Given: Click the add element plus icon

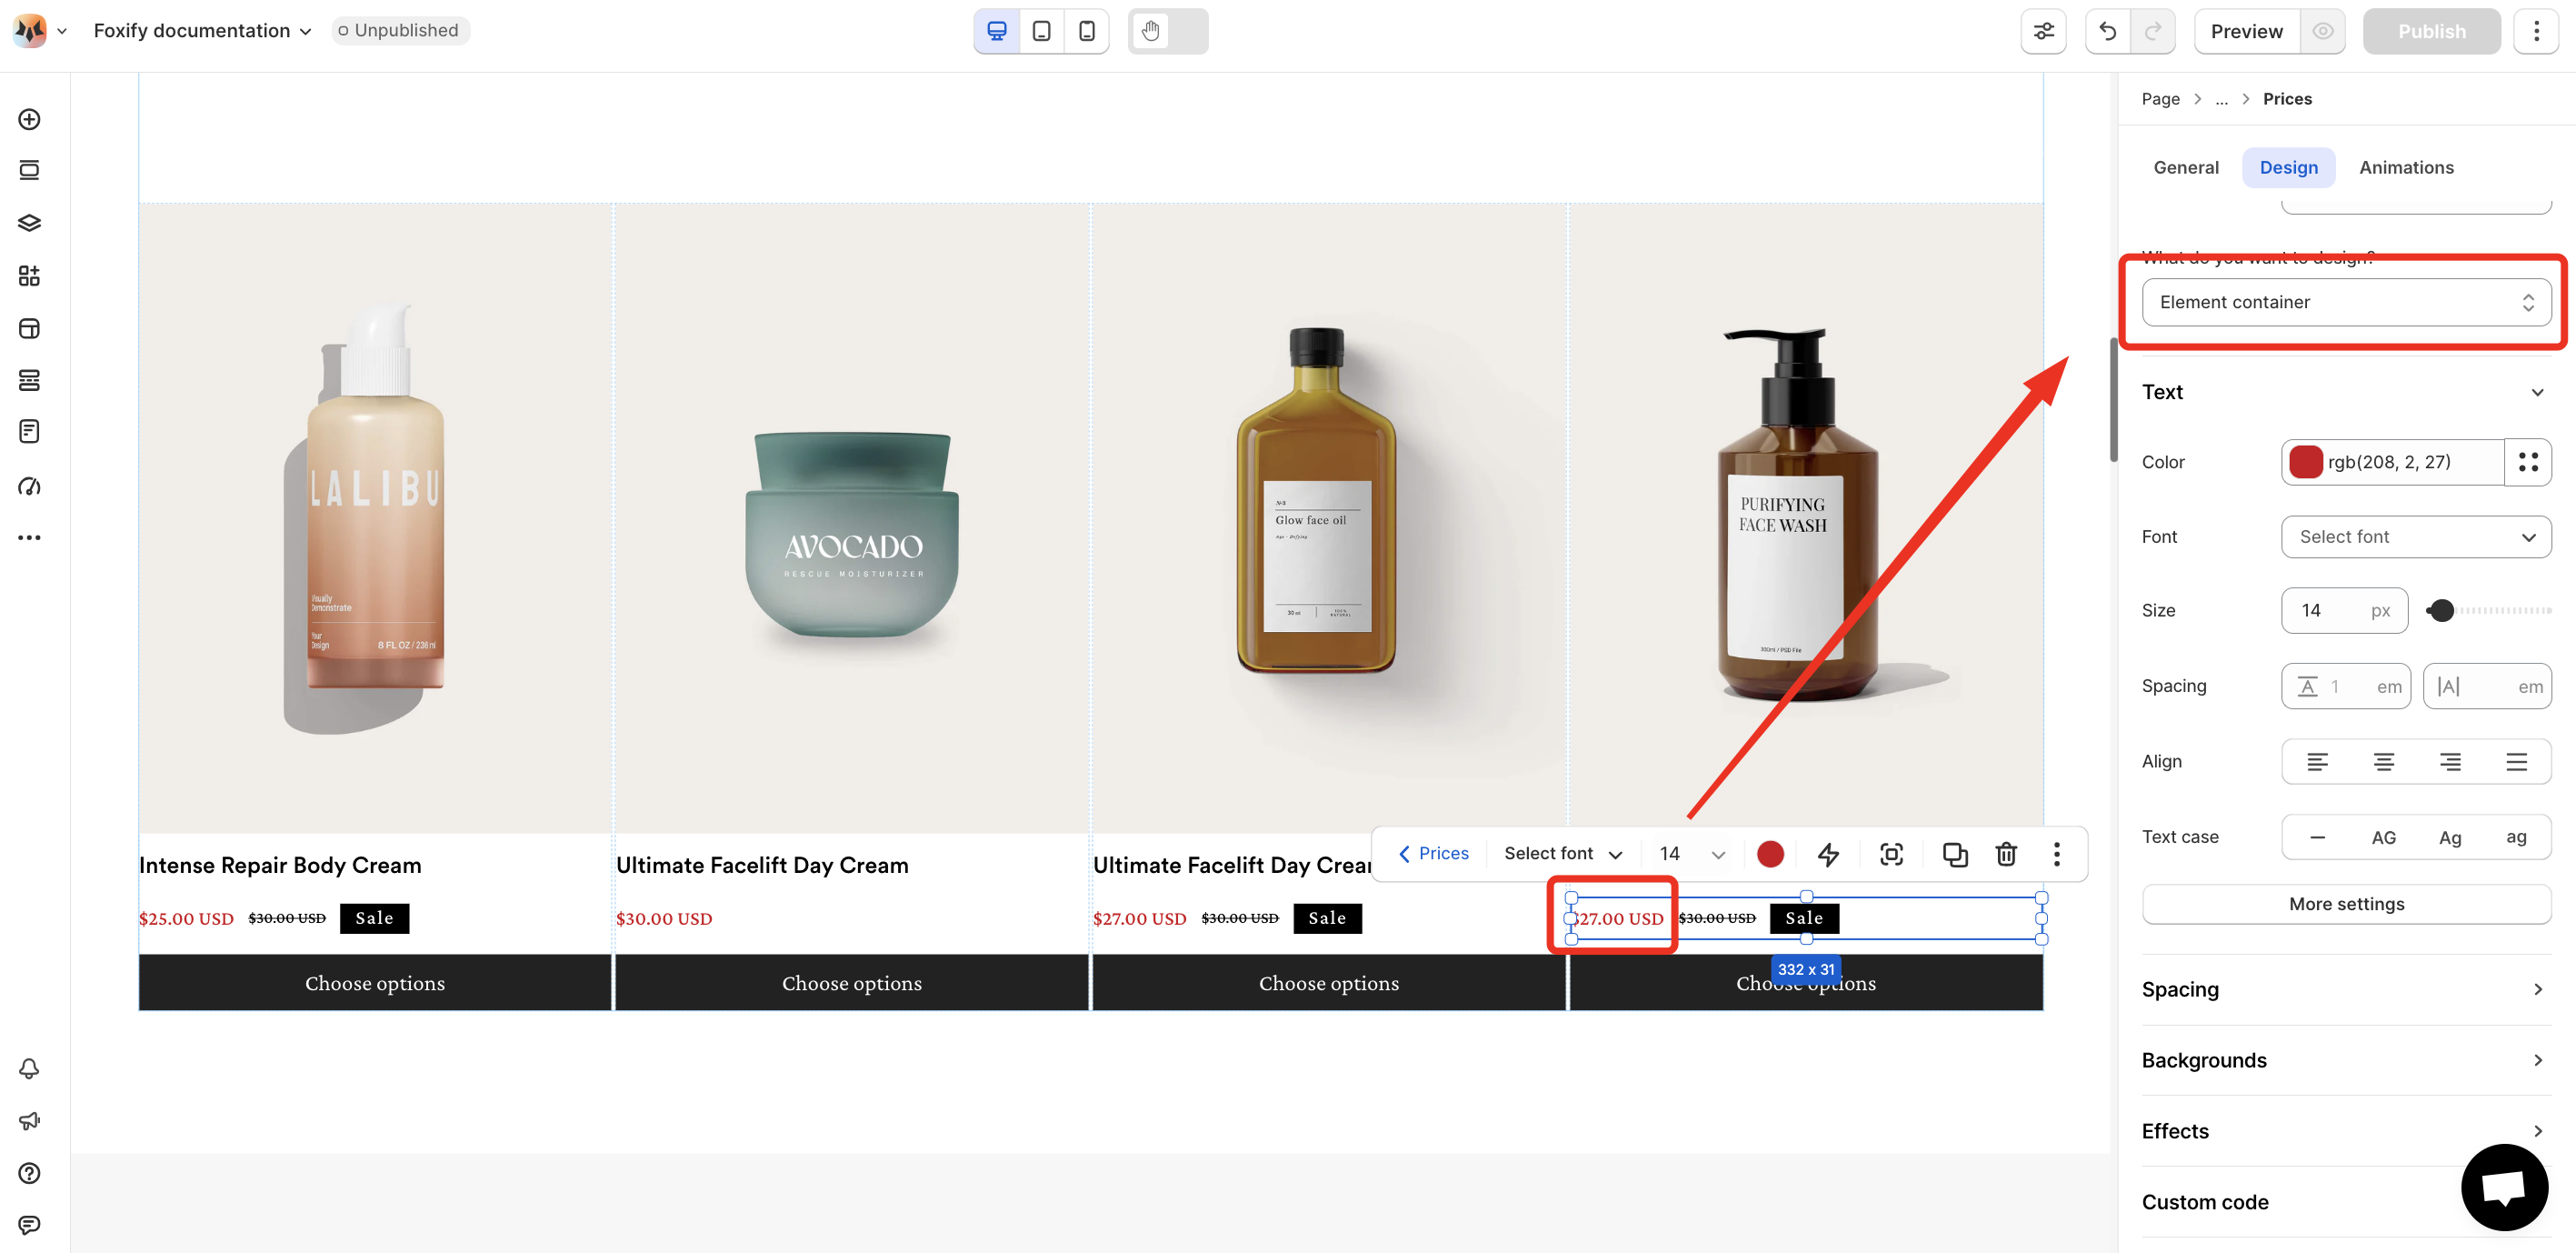Looking at the screenshot, I should click(29, 119).
